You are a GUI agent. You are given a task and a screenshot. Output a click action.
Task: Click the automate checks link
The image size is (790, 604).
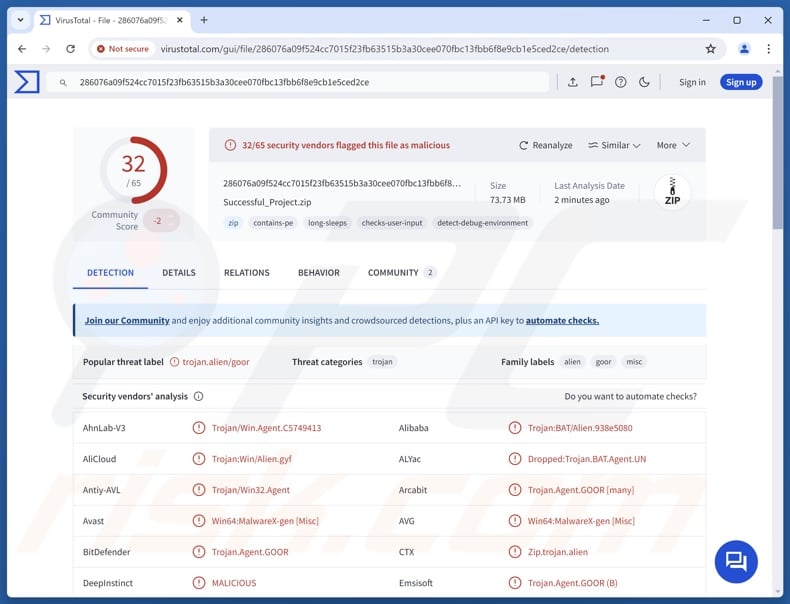click(562, 321)
